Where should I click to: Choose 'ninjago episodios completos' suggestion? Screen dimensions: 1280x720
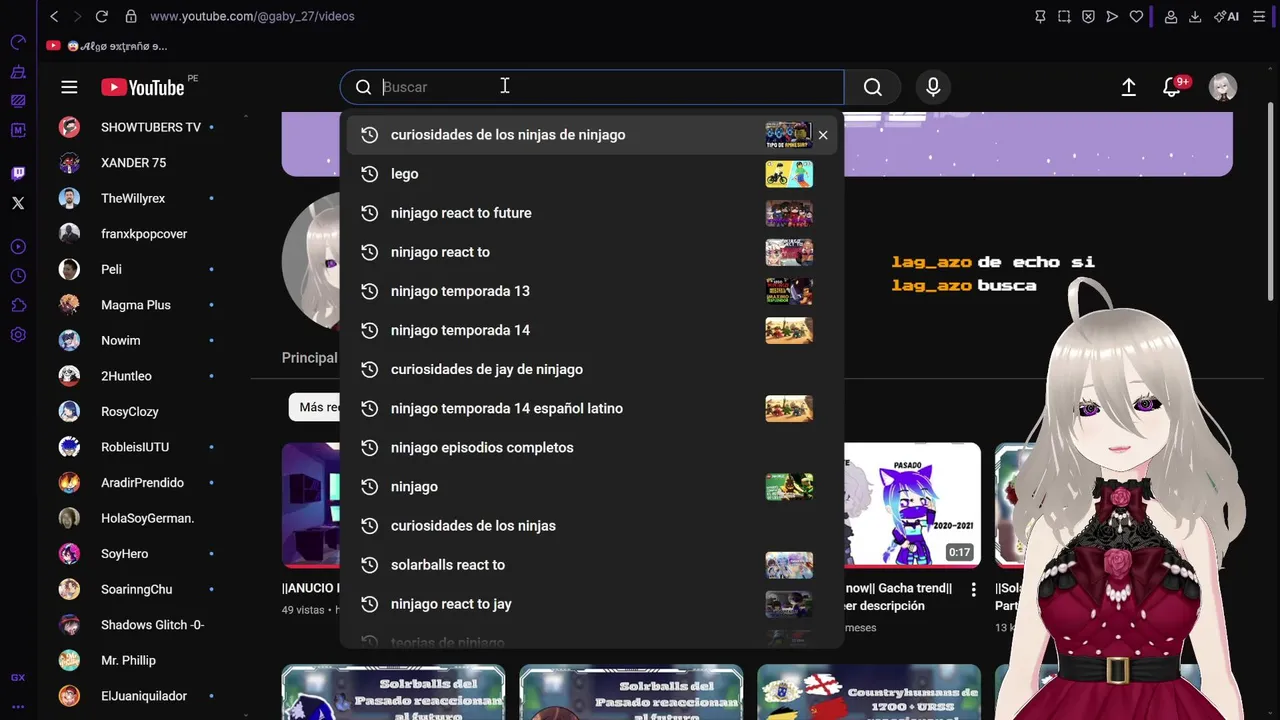click(592, 447)
